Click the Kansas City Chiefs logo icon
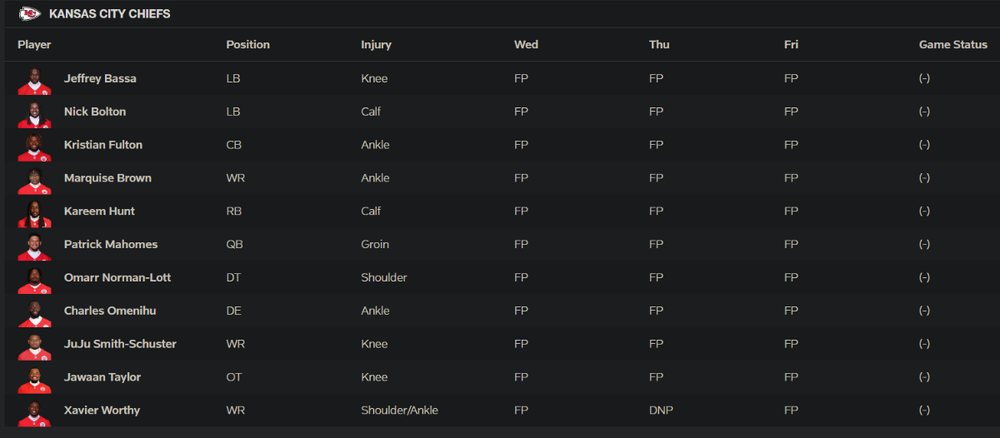This screenshot has width=1000, height=438. (29, 14)
